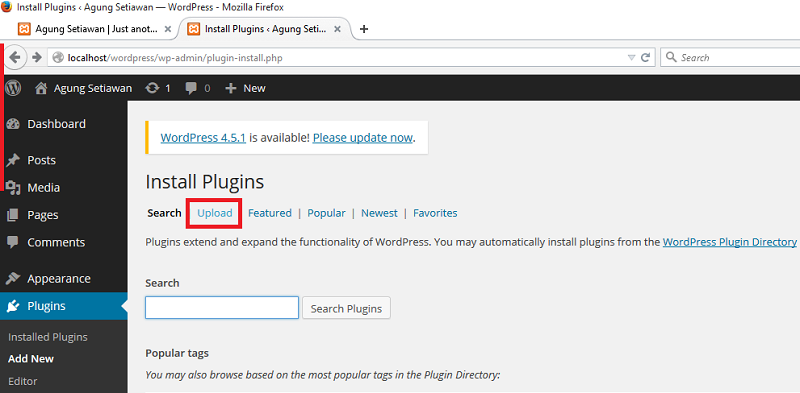Screen dimensions: 800x393
Task: Select the Install Plugins browser tab
Action: coord(264,29)
